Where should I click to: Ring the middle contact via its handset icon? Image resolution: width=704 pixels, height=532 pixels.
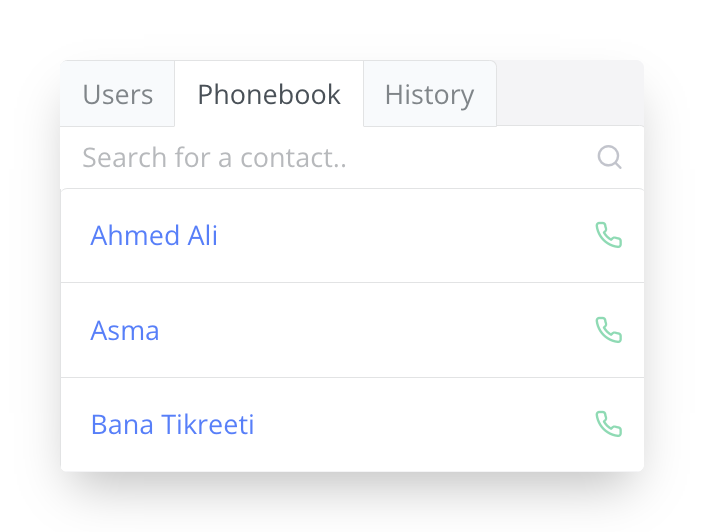click(608, 330)
